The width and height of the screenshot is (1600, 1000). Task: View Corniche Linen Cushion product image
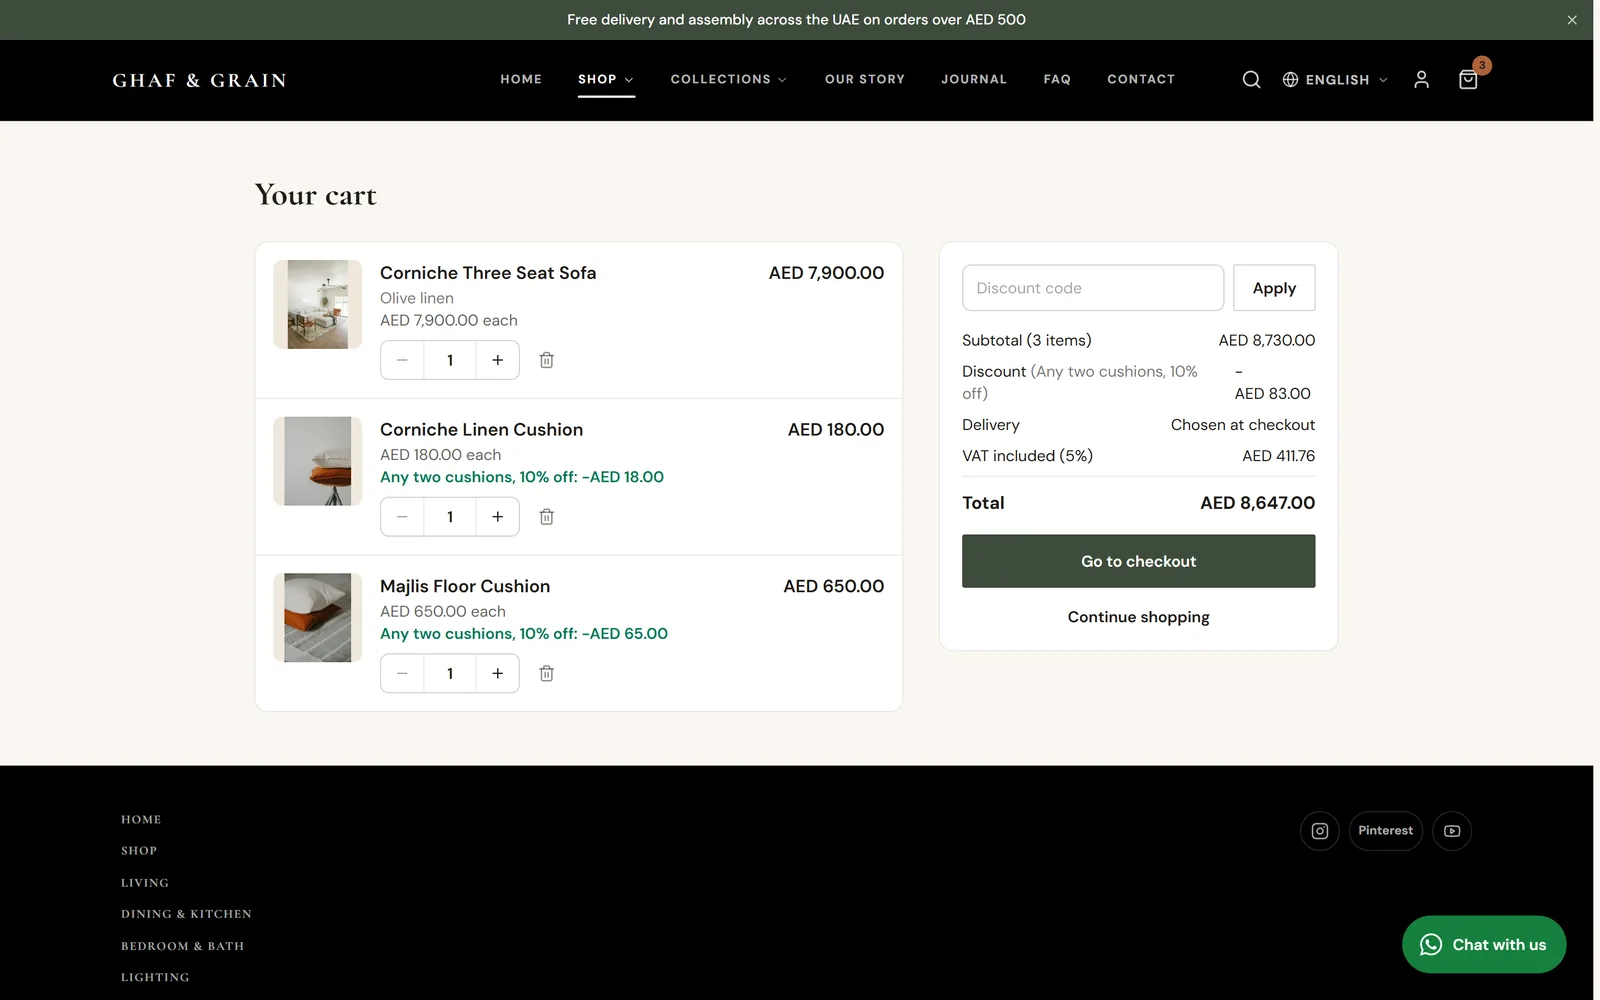318,461
